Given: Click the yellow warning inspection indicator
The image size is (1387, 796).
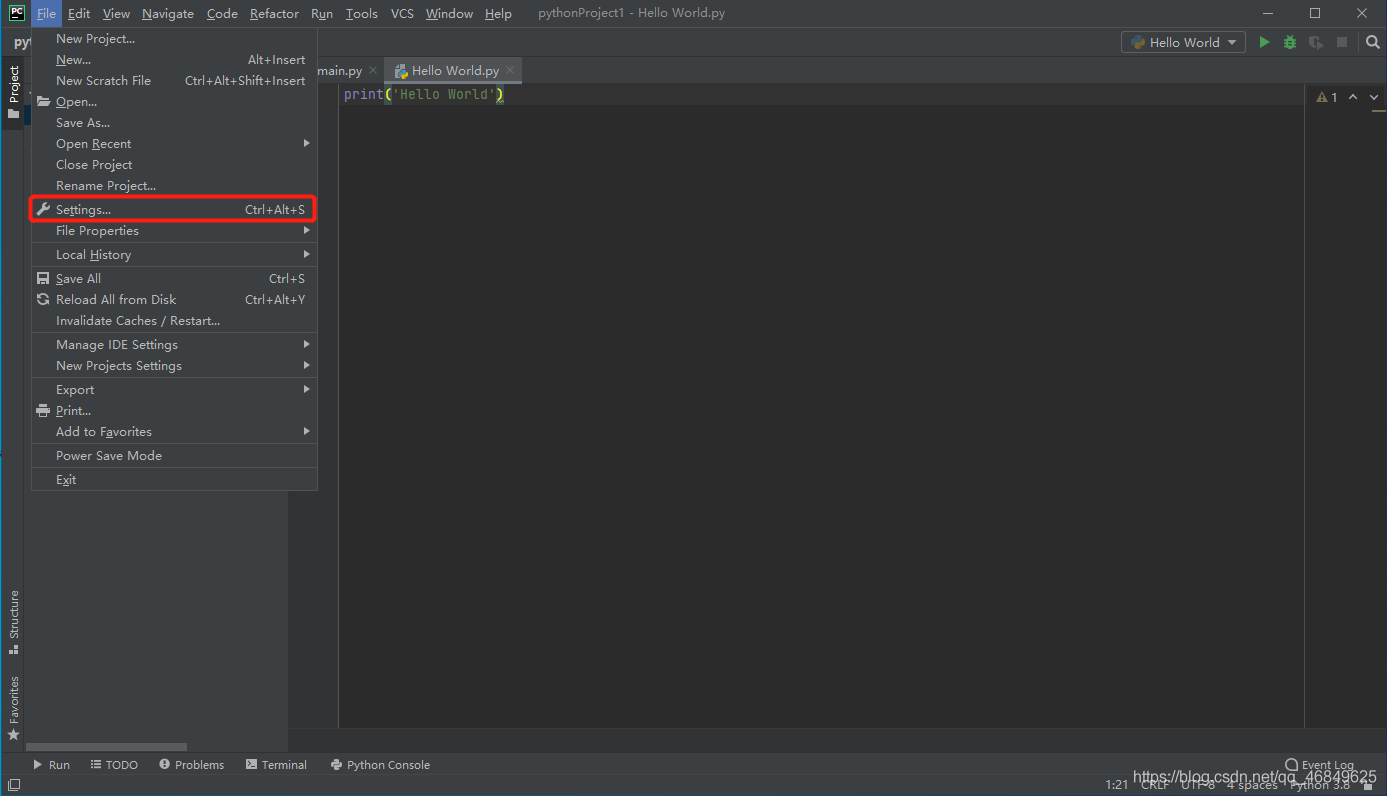Looking at the screenshot, I should (x=1327, y=97).
